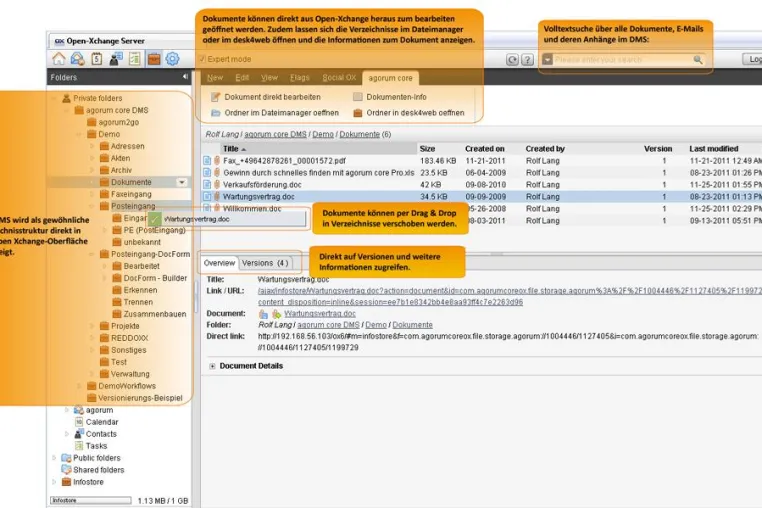This screenshot has width=762, height=508.
Task: Select the Versionierungs-Beispiel folder
Action: coord(135,398)
